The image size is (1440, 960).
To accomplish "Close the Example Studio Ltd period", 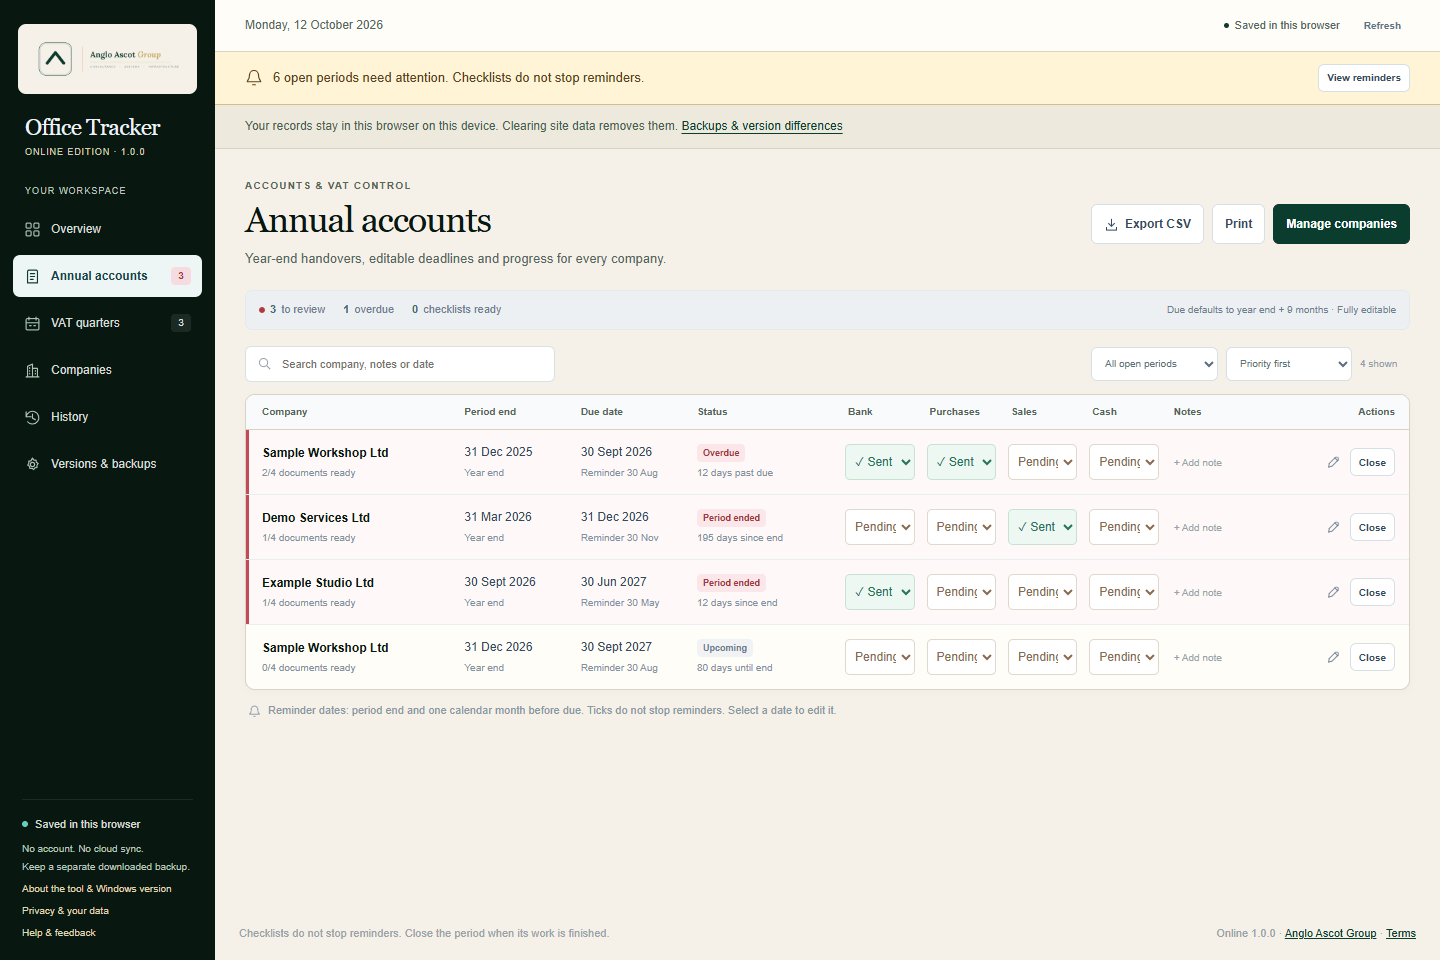I will coord(1372,592).
